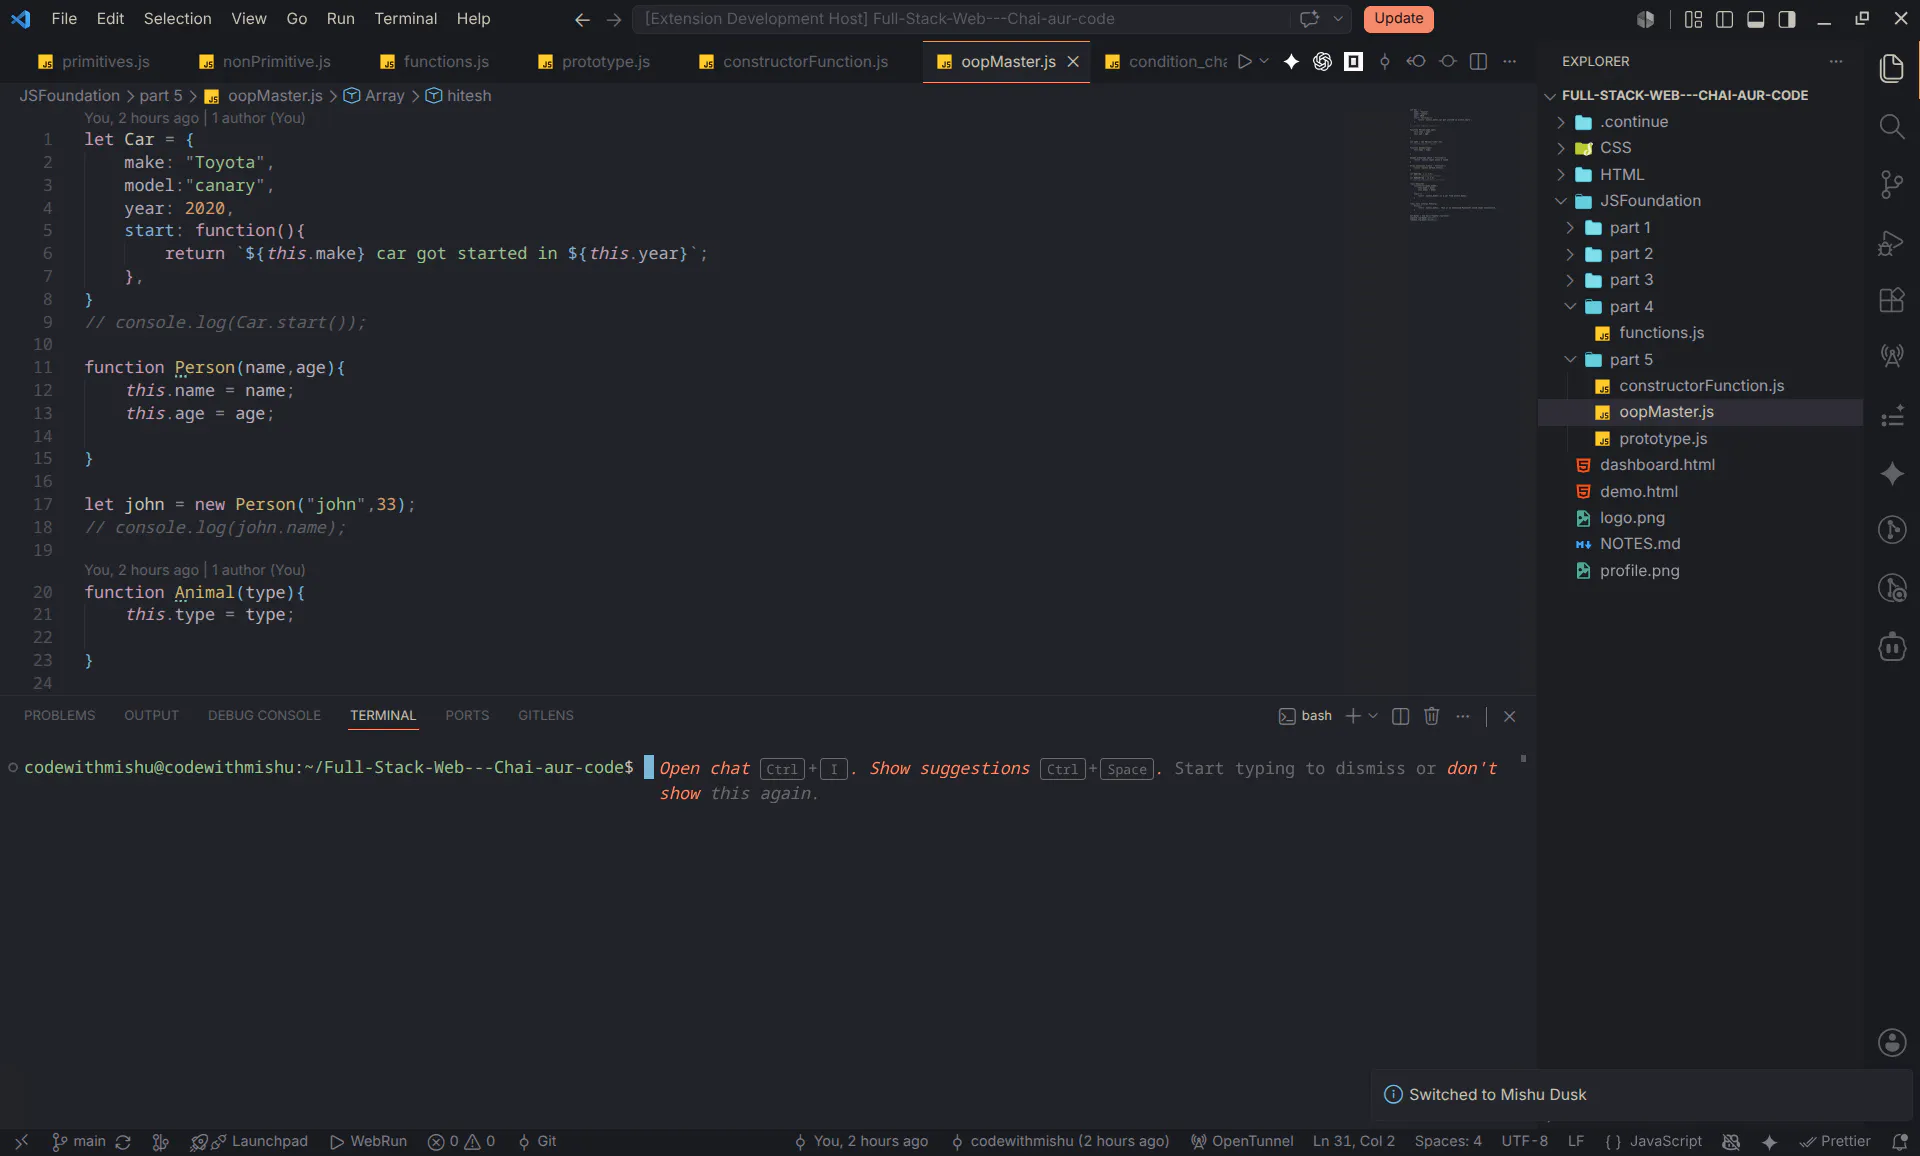This screenshot has height=1156, width=1920.
Task: Click the remote window icon in status bar
Action: tap(21, 1142)
